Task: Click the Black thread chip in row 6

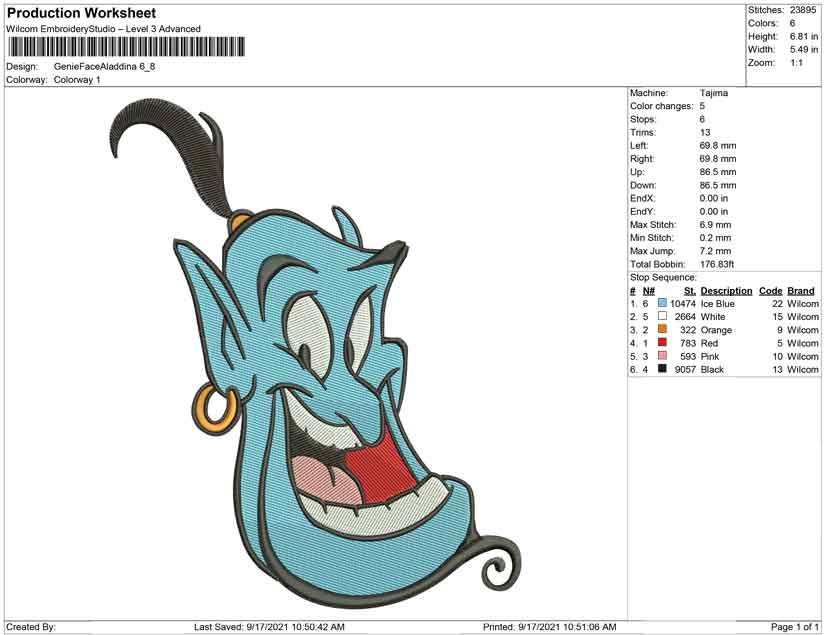Action: pos(660,368)
